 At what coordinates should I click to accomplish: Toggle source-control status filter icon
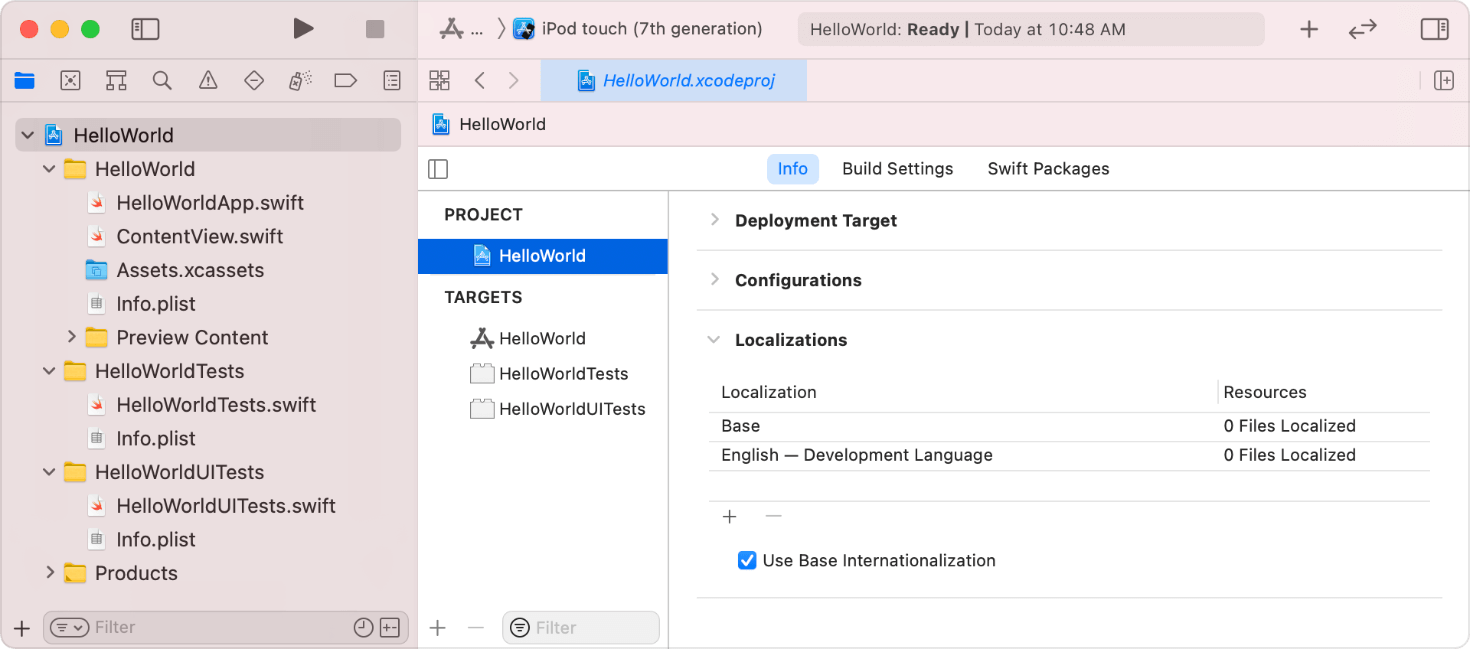(x=390, y=628)
